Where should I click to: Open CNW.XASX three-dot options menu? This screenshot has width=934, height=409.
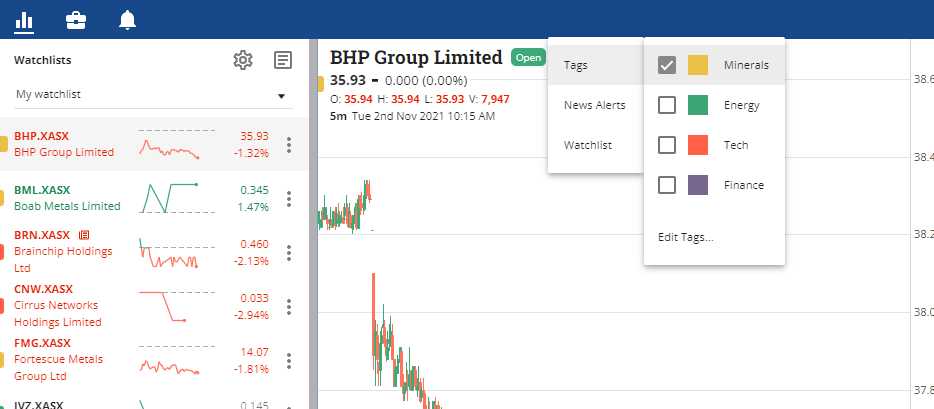(x=289, y=307)
